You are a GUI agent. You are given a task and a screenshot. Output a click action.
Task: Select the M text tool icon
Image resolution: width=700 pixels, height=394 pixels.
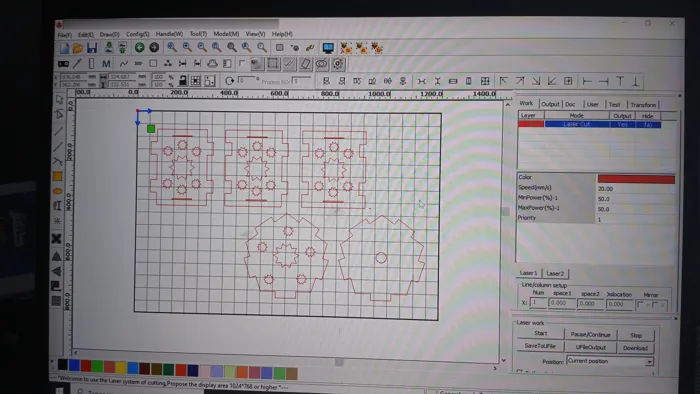[x=106, y=64]
